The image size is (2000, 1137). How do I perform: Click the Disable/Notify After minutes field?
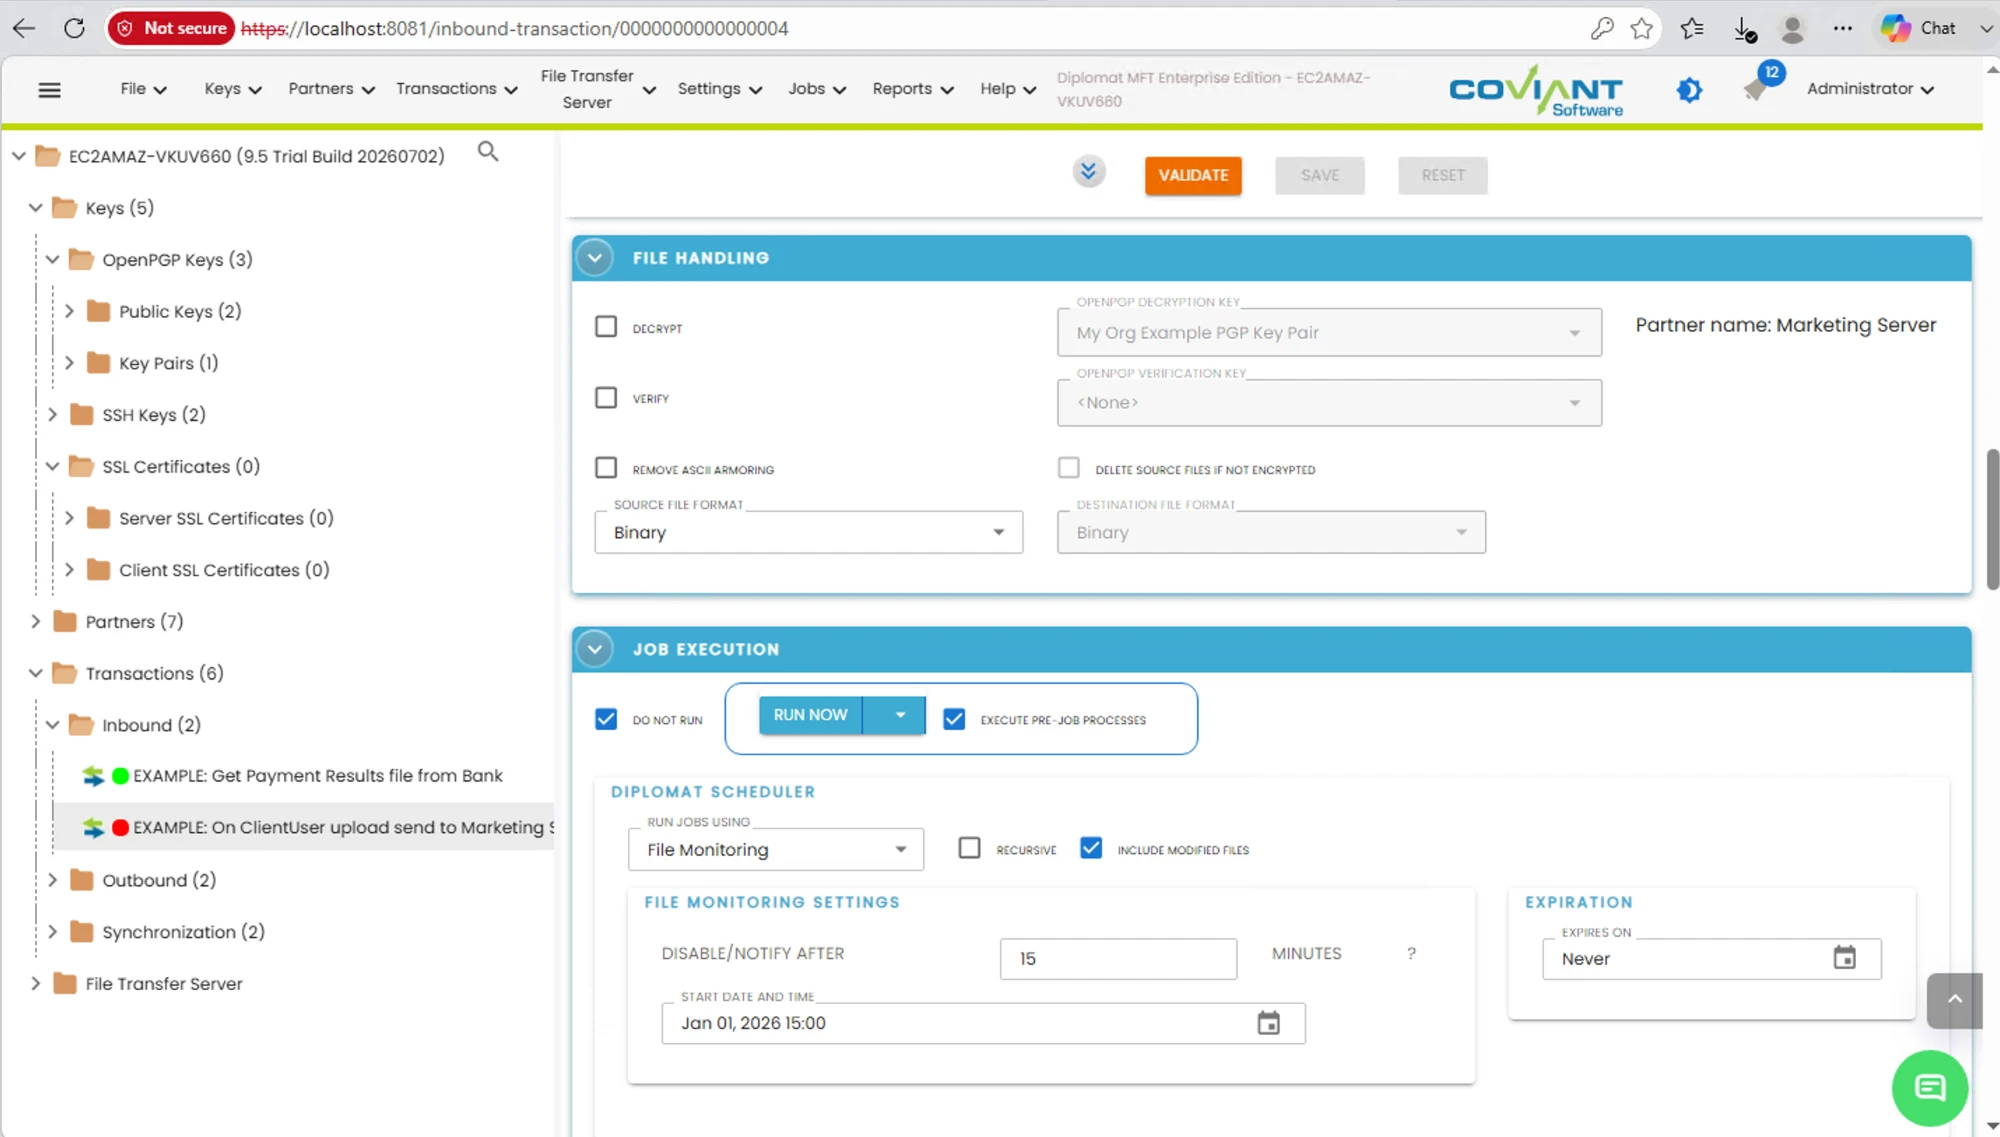coord(1118,958)
